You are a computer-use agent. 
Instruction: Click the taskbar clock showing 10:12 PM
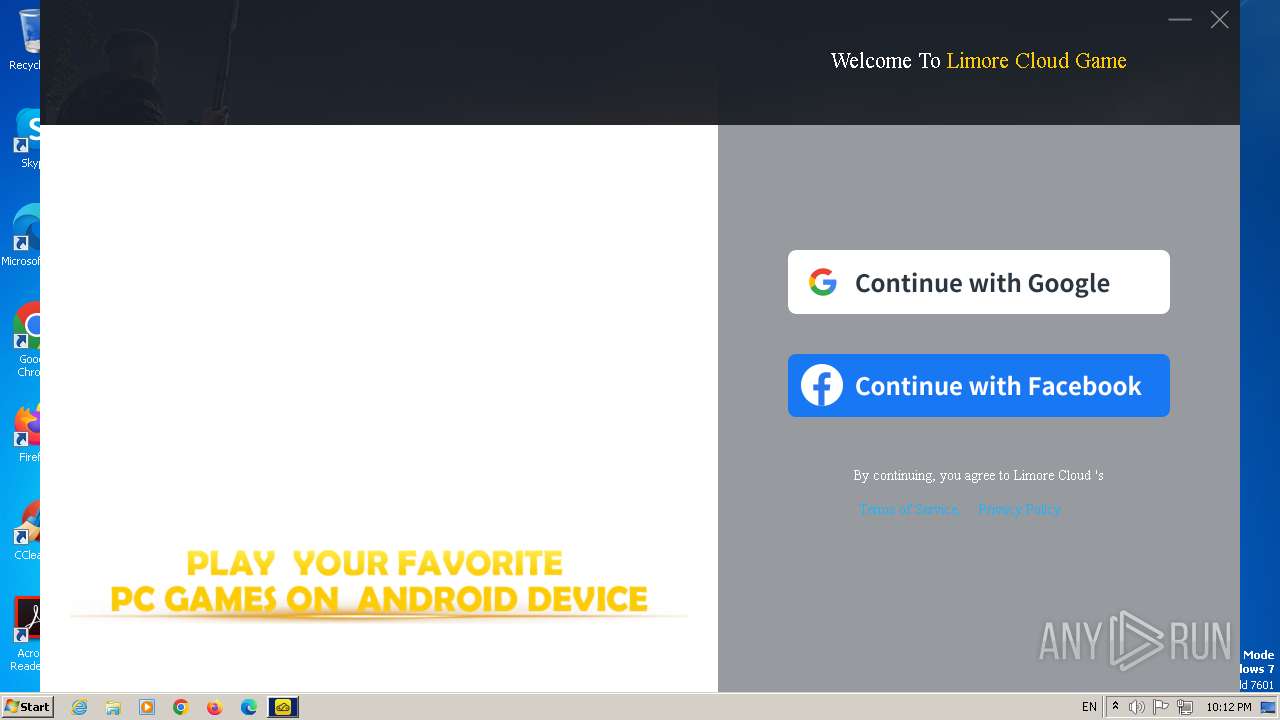(x=1229, y=707)
